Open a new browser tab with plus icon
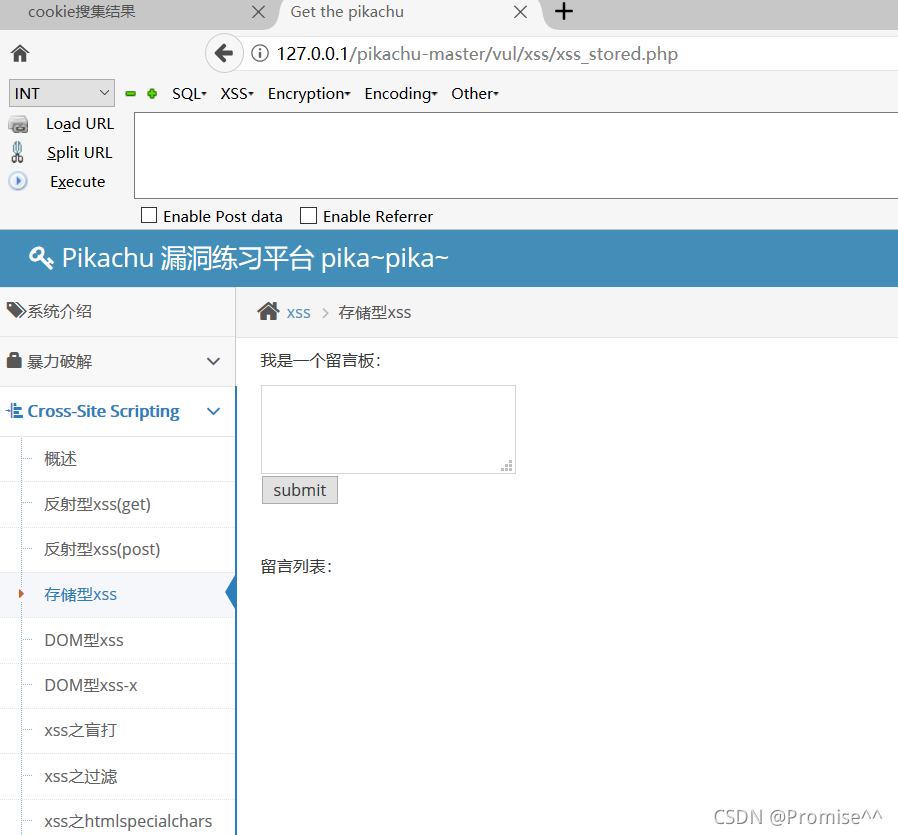Viewport: 898px width, 835px height. (564, 11)
